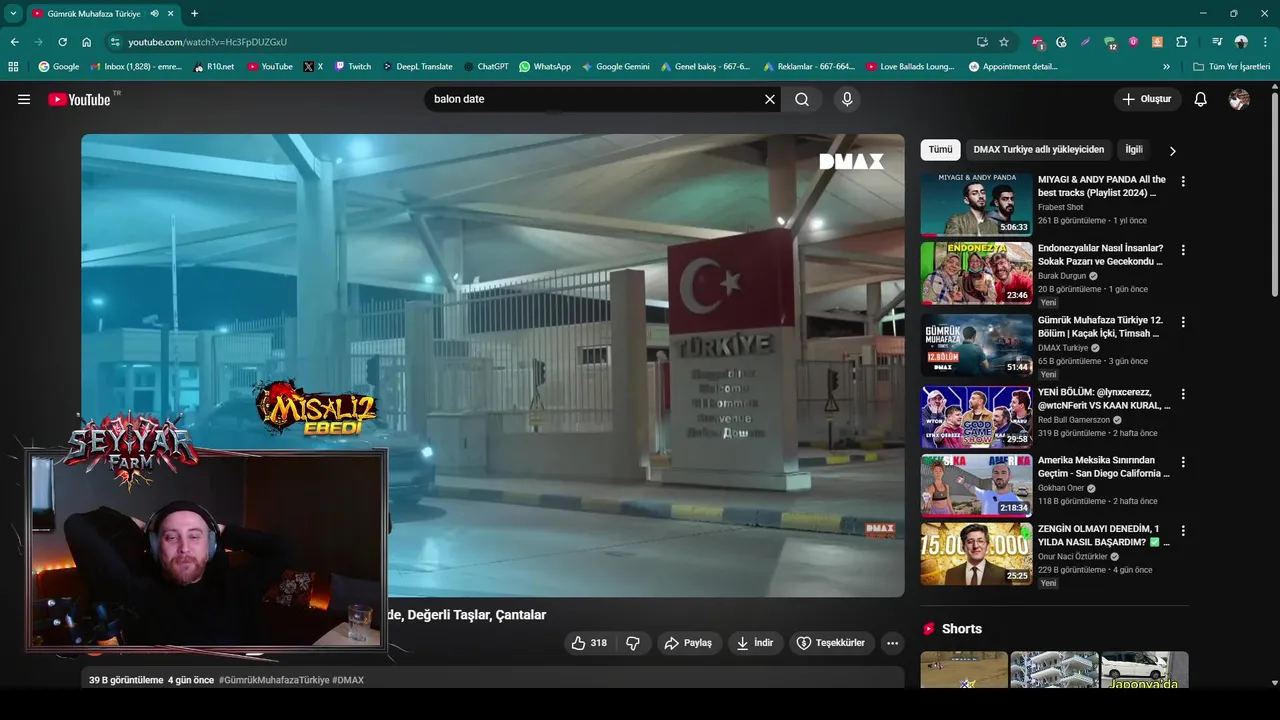Run the search with the magnifier button

click(x=802, y=99)
